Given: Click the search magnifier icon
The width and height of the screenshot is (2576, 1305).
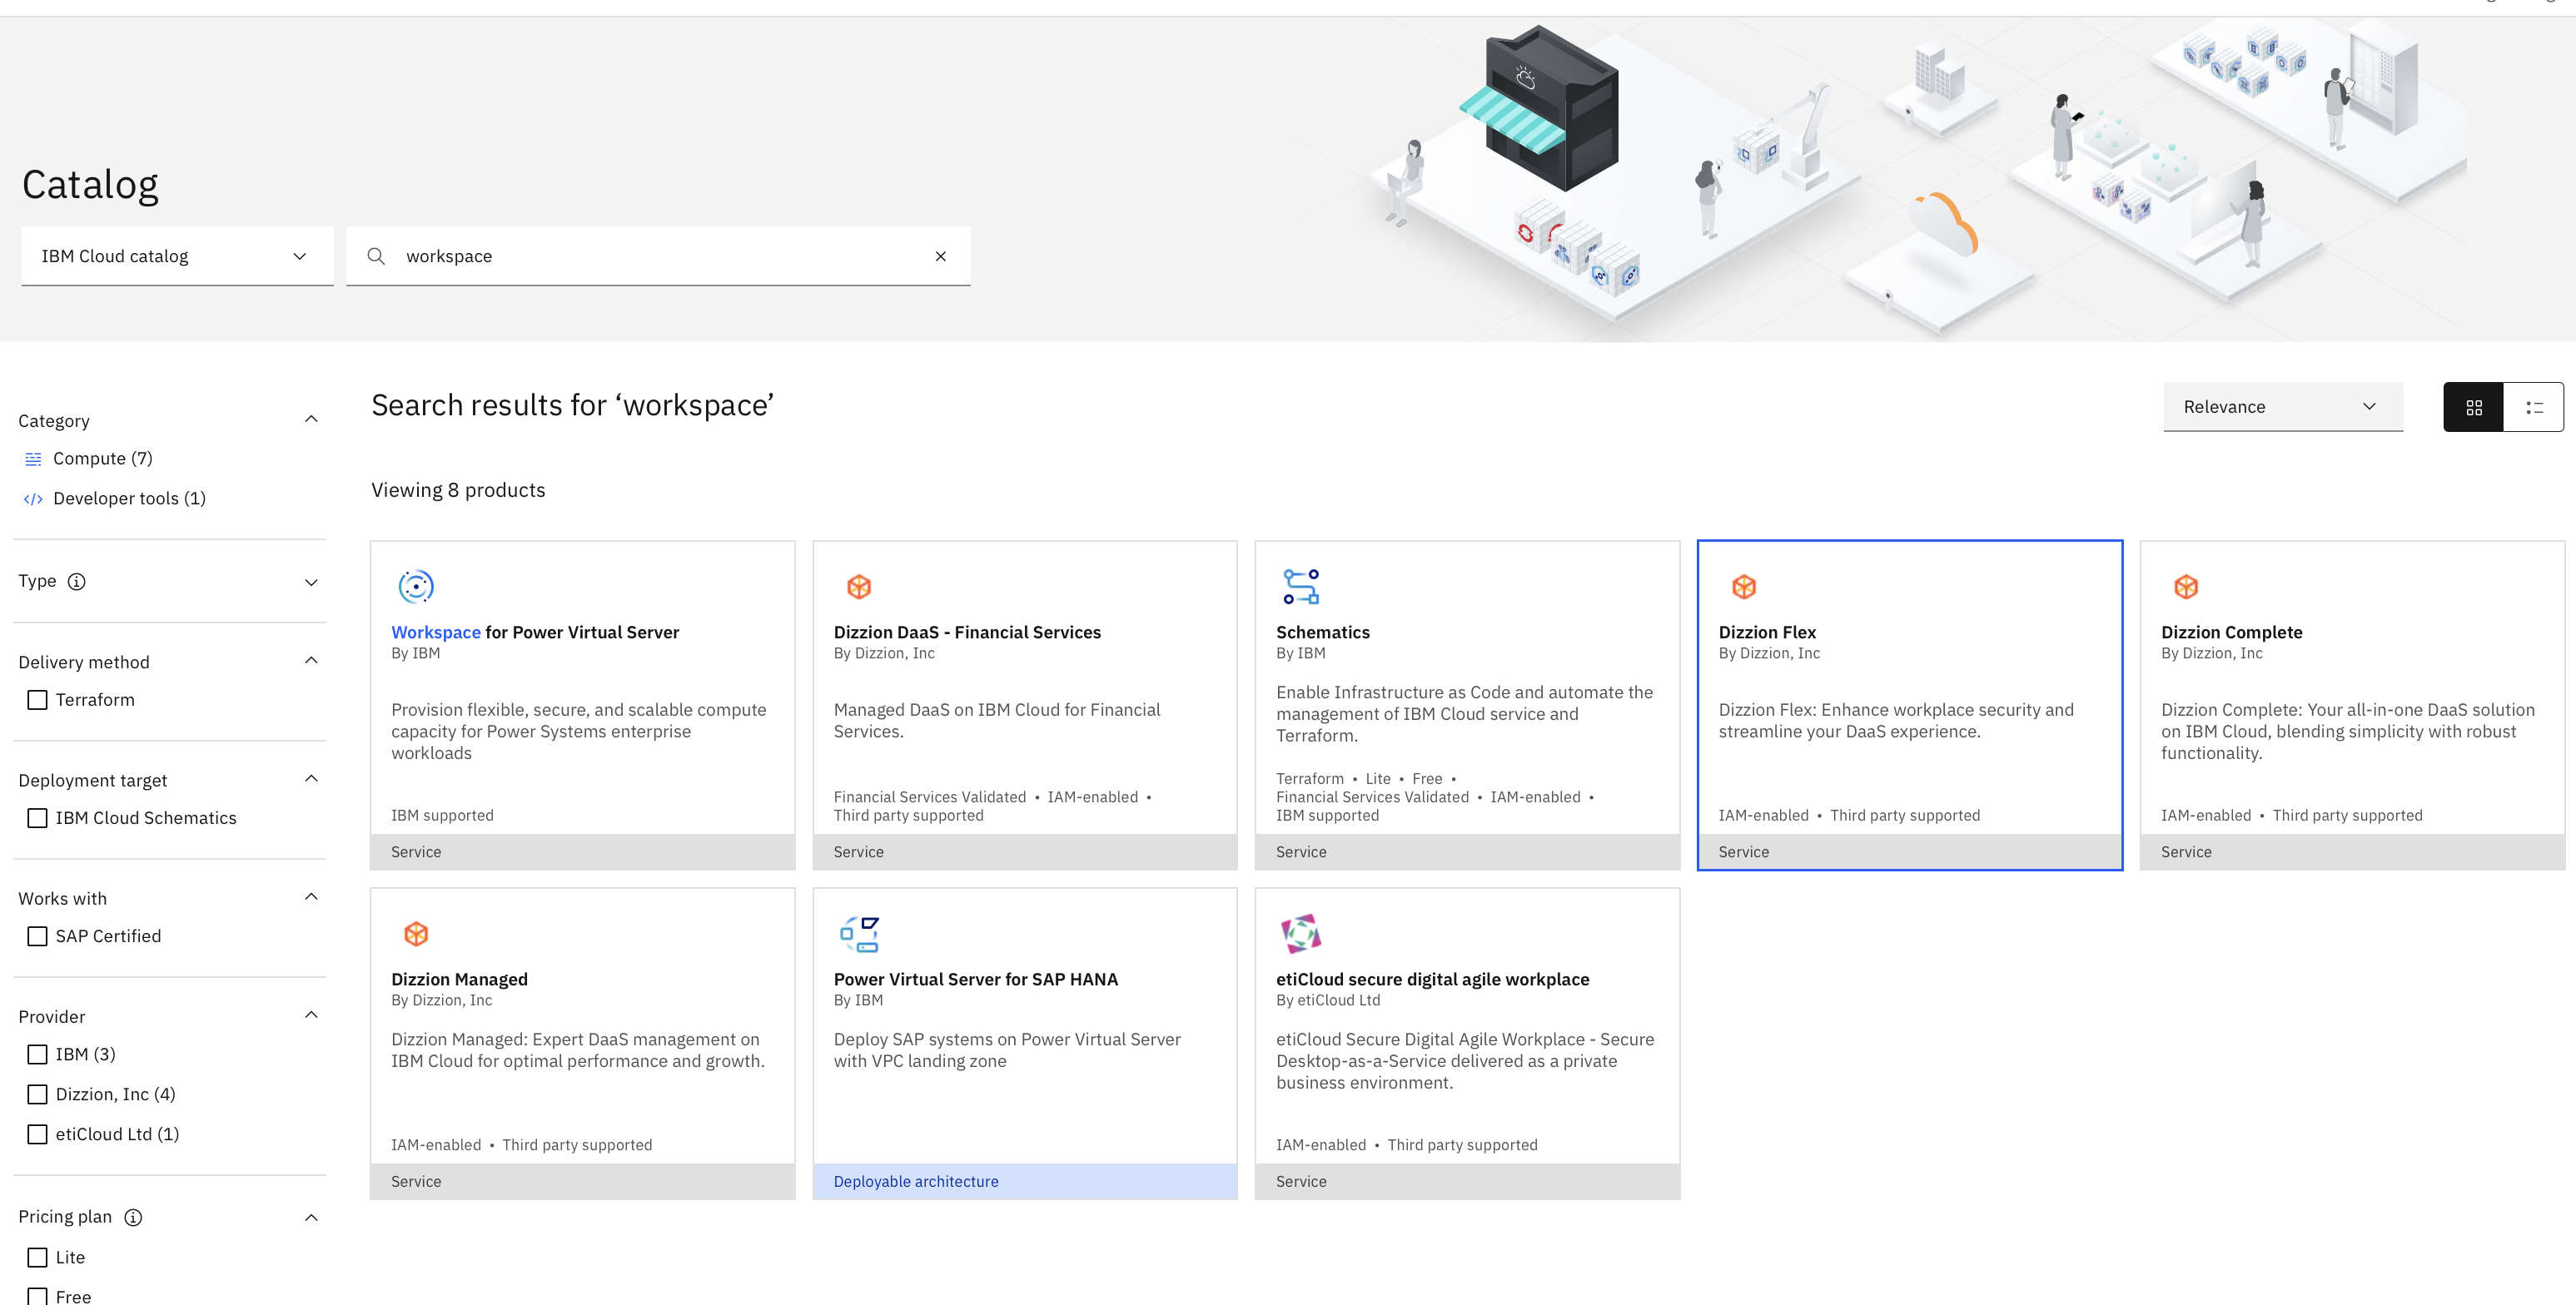Looking at the screenshot, I should [x=376, y=256].
